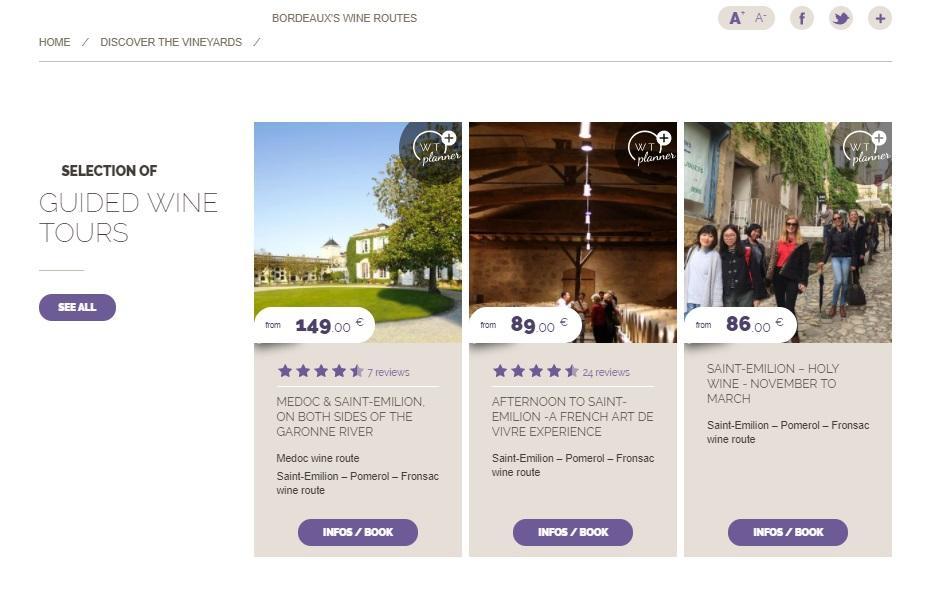Open the chateau garden tour photo
This screenshot has height=589, width=946.
coord(330,220)
